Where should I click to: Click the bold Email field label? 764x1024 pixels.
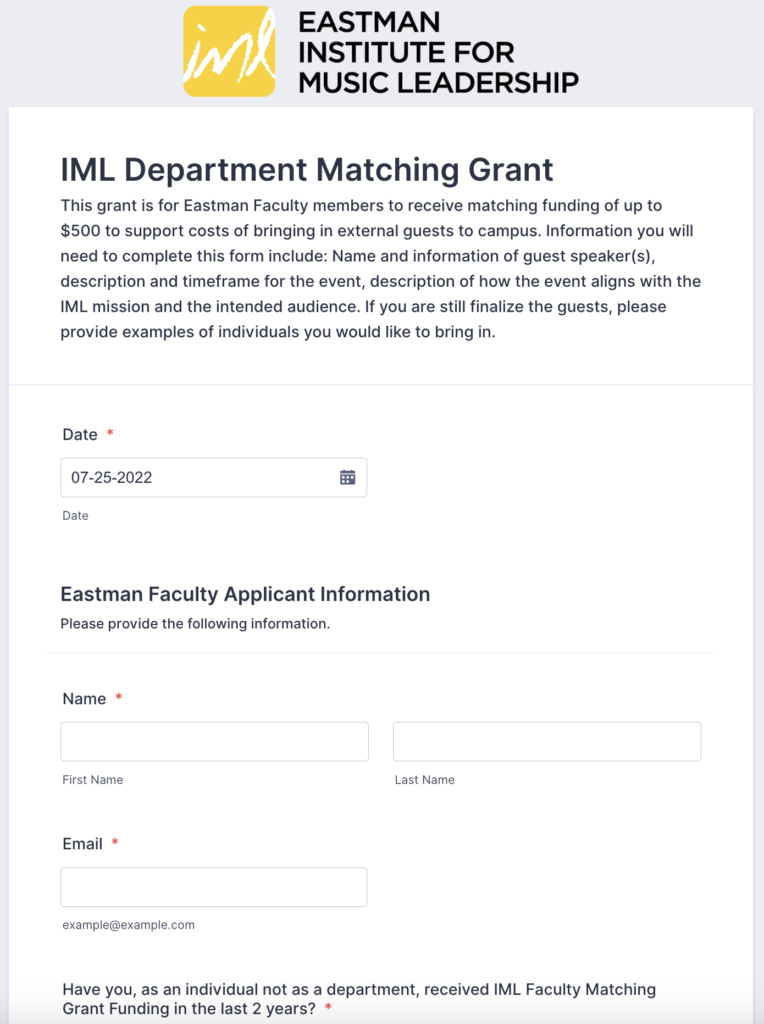coord(83,844)
